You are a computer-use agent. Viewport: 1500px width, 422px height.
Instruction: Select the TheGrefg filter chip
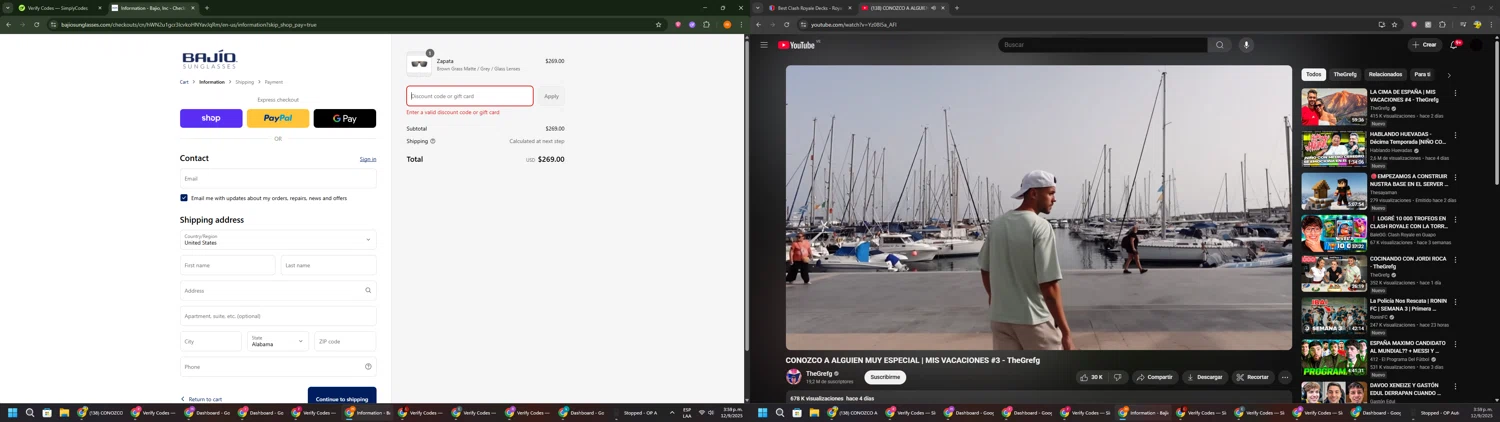click(x=1345, y=74)
